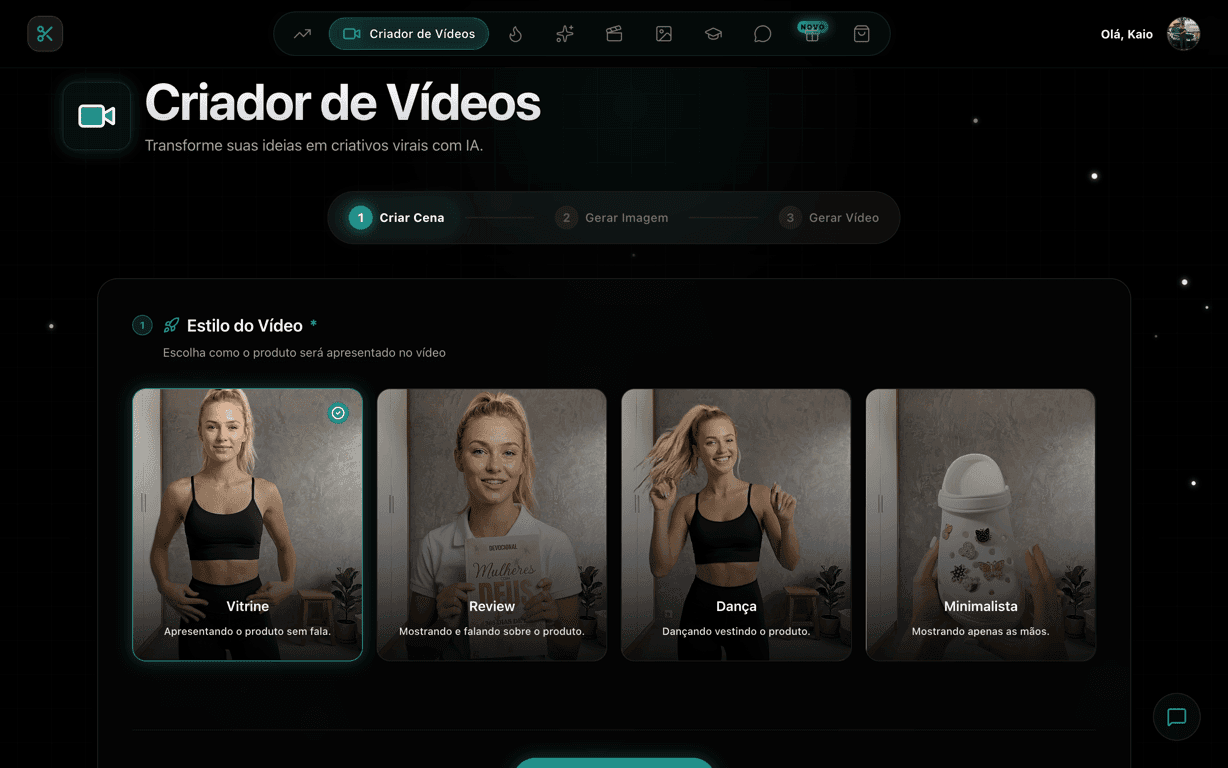1228x768 pixels.
Task: Open the flame icon section
Action: click(515, 34)
